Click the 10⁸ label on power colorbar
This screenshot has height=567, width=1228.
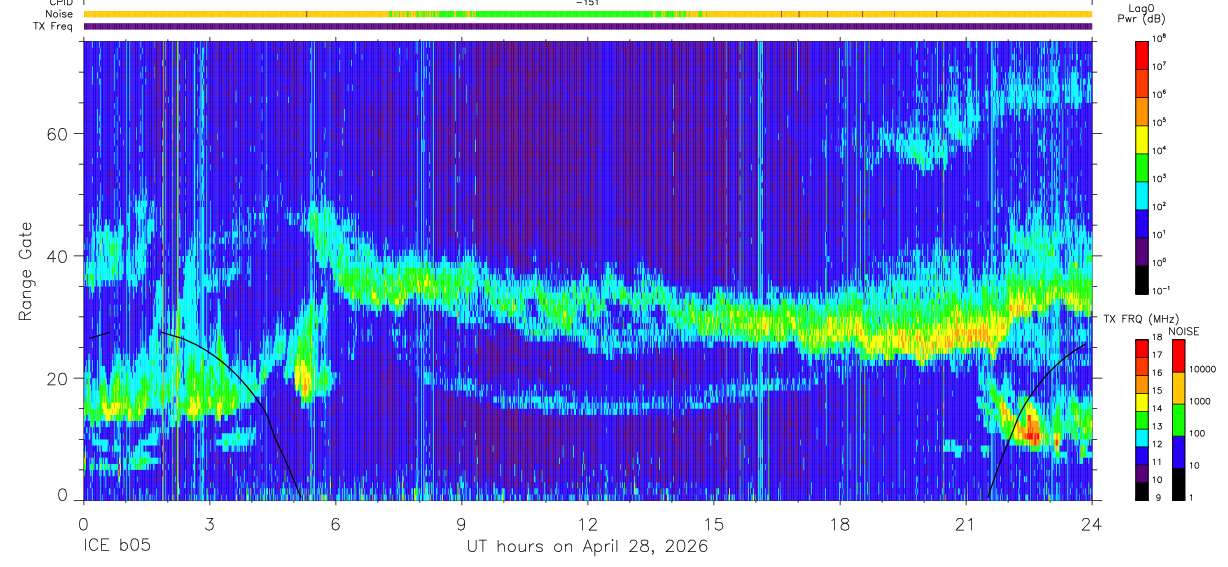coord(1161,38)
